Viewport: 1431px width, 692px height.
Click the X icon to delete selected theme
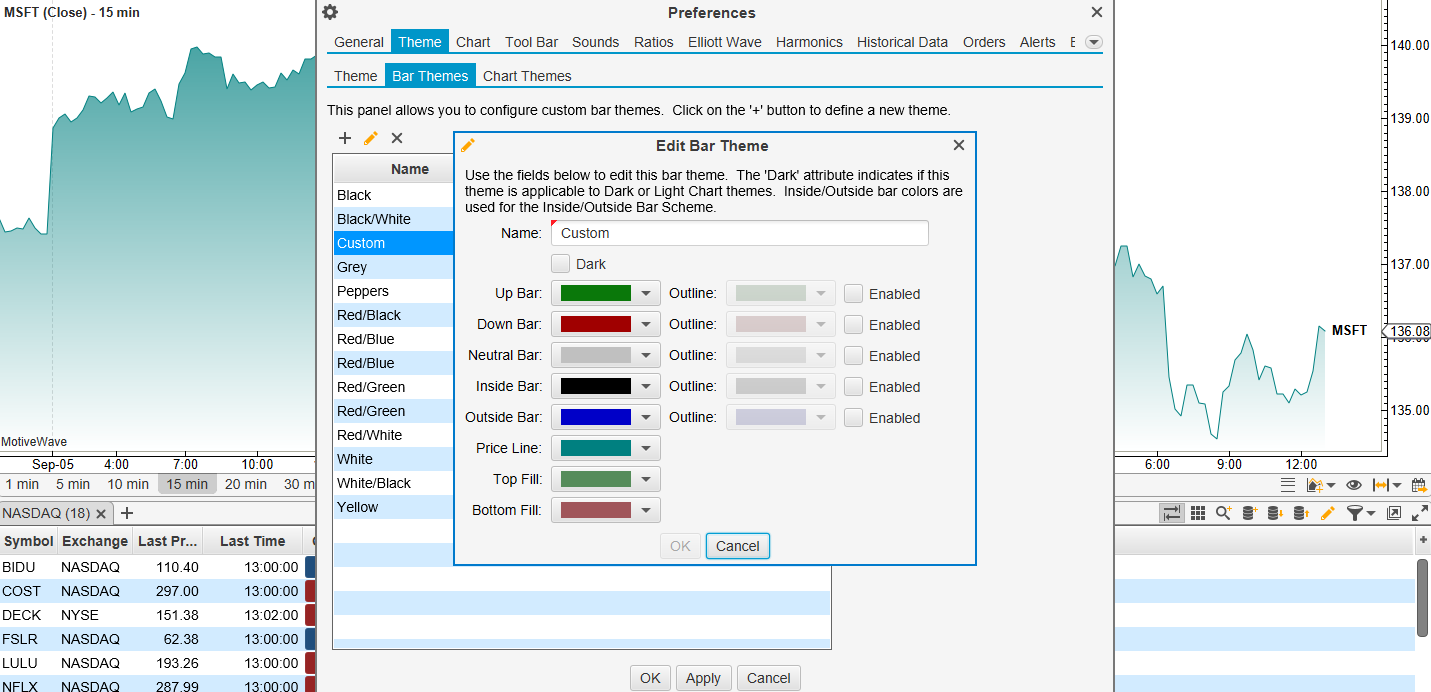click(x=397, y=138)
